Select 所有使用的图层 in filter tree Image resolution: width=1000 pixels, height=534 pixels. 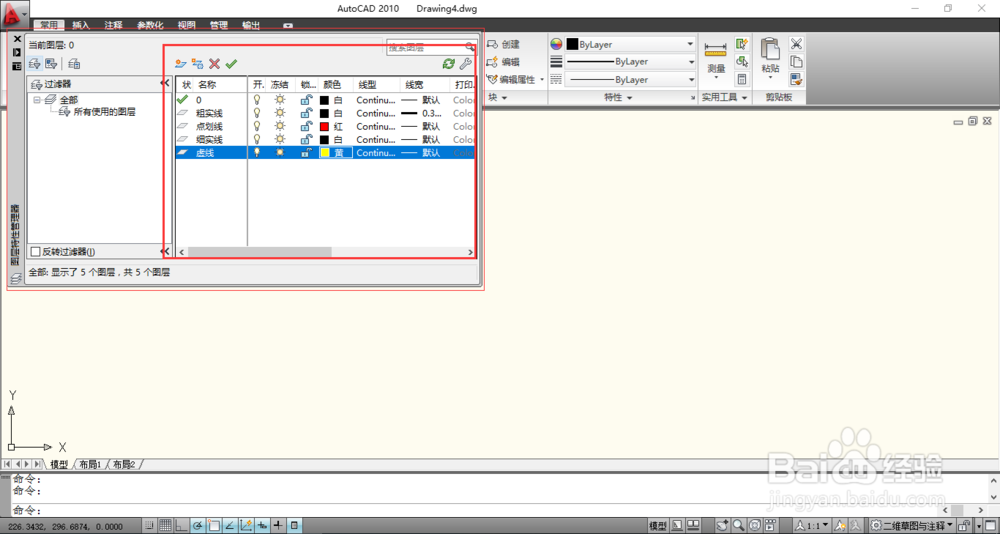pyautogui.click(x=105, y=112)
